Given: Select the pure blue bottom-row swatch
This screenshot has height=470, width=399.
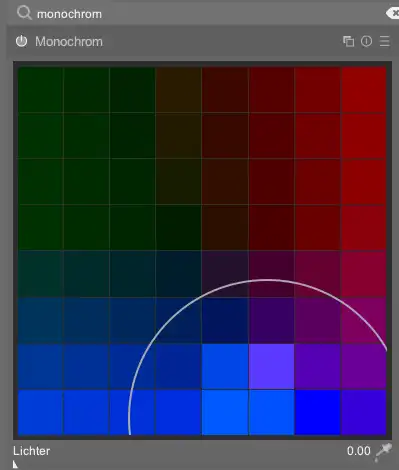Looking at the screenshot, I should (x=317, y=412).
